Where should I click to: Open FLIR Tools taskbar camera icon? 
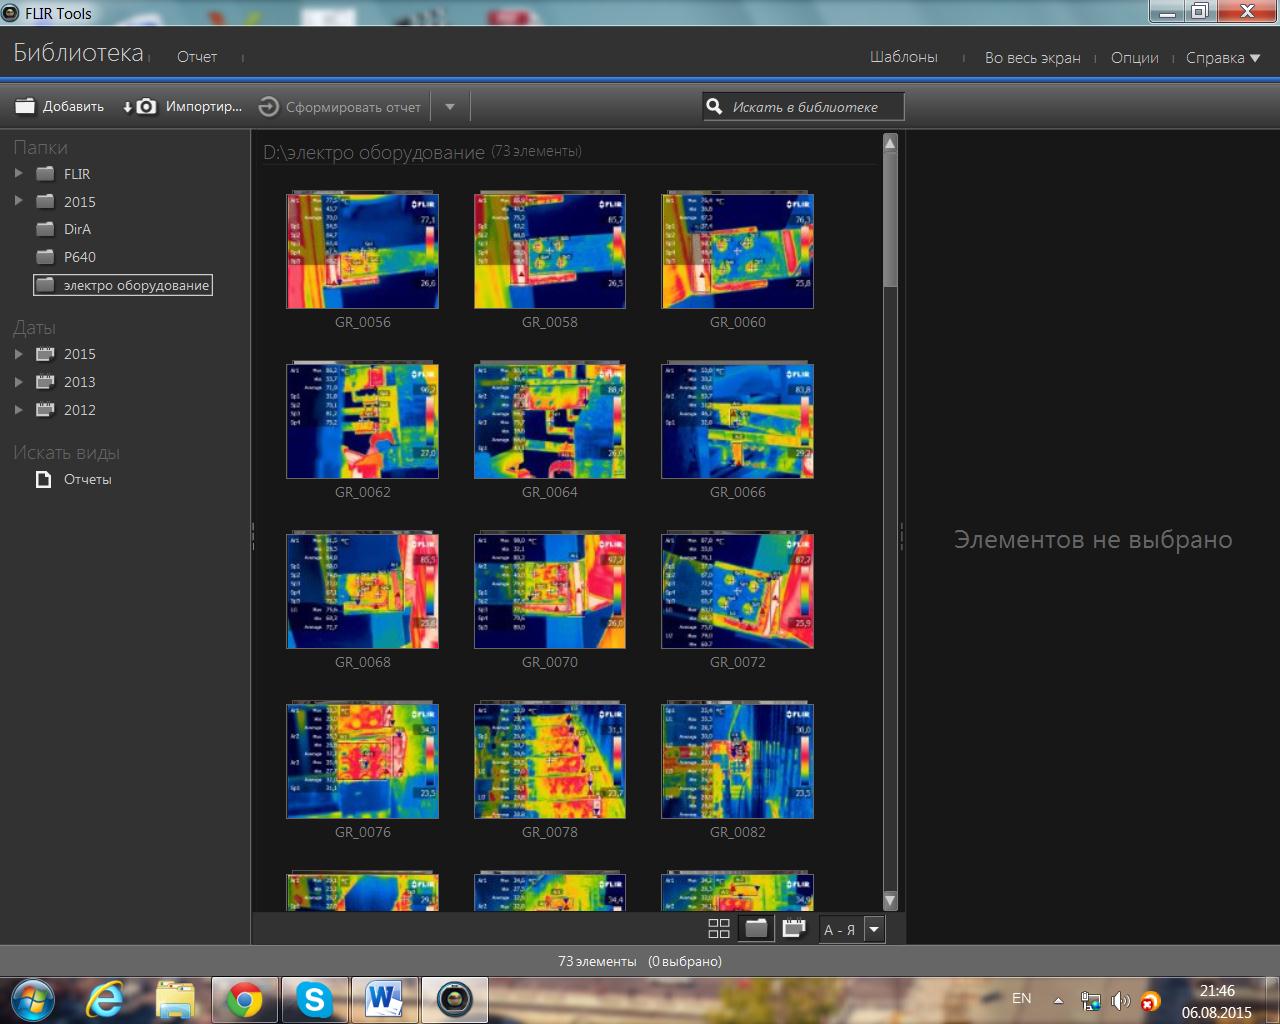[454, 999]
